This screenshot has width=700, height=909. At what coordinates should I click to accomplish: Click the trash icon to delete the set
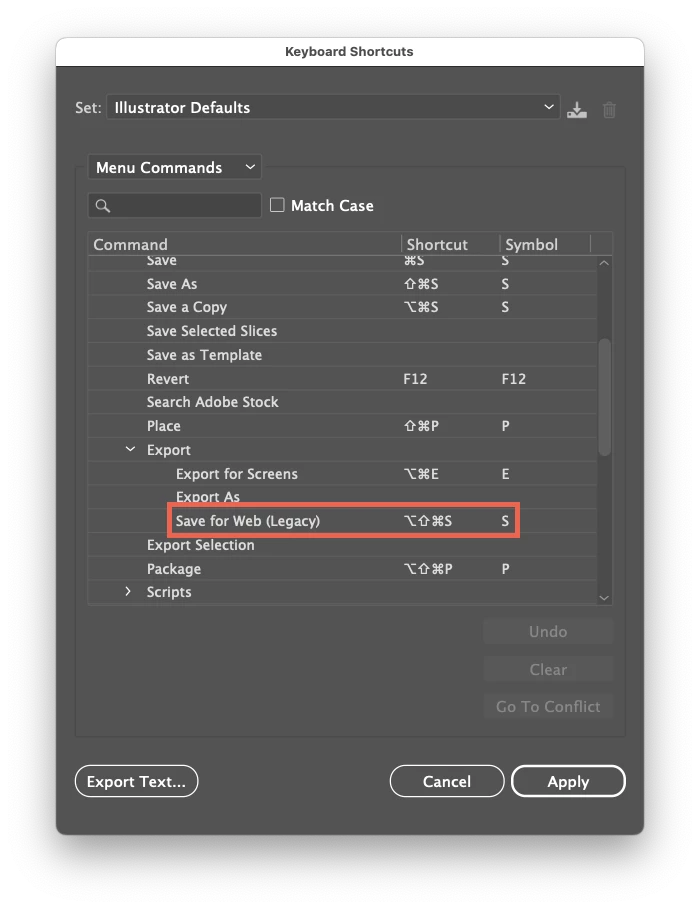coord(609,110)
